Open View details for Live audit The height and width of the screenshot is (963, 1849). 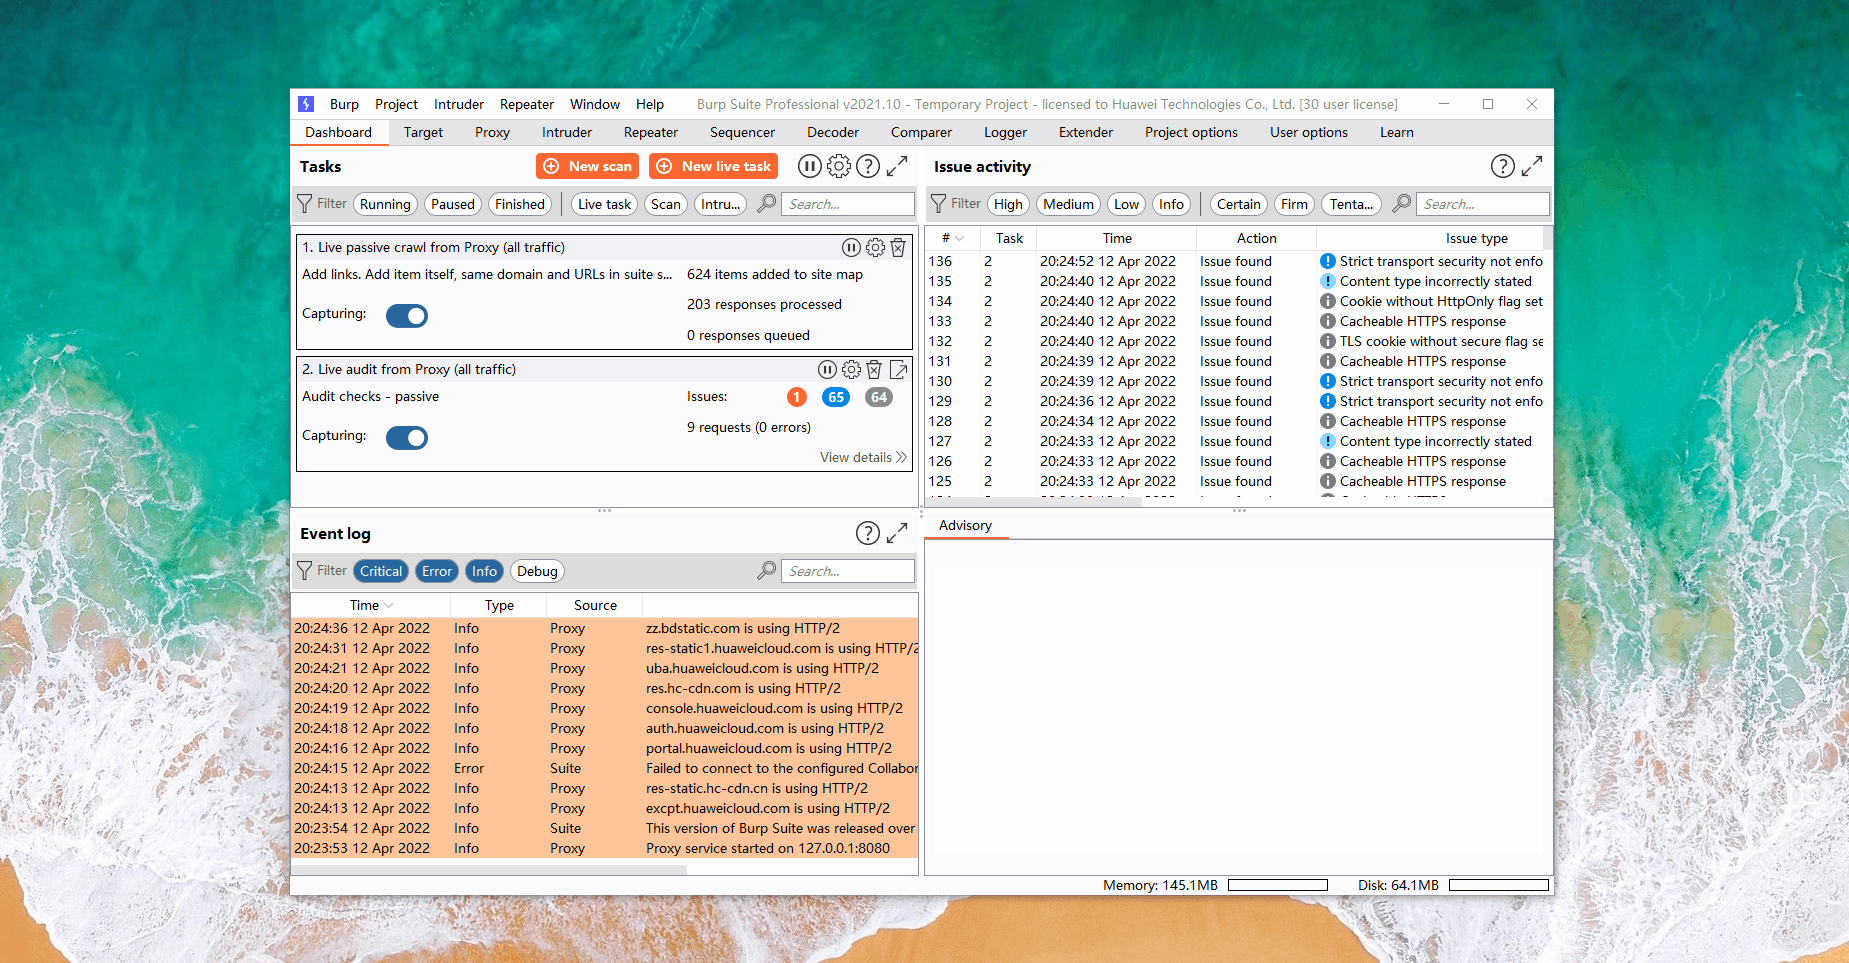[x=863, y=457]
